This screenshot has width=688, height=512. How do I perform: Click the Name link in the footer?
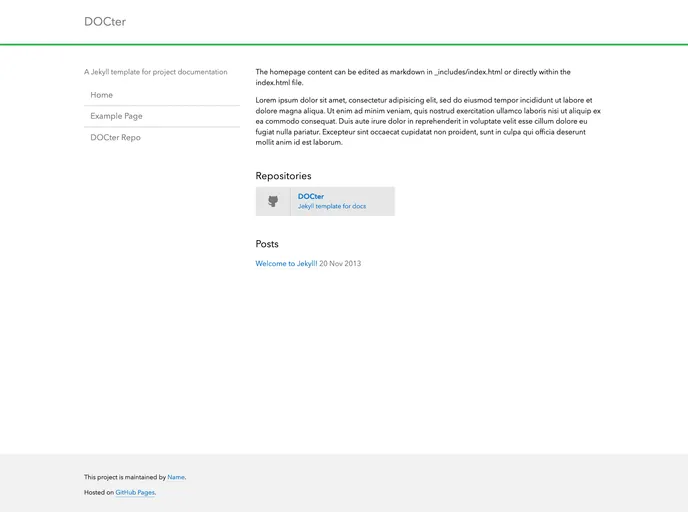176,477
